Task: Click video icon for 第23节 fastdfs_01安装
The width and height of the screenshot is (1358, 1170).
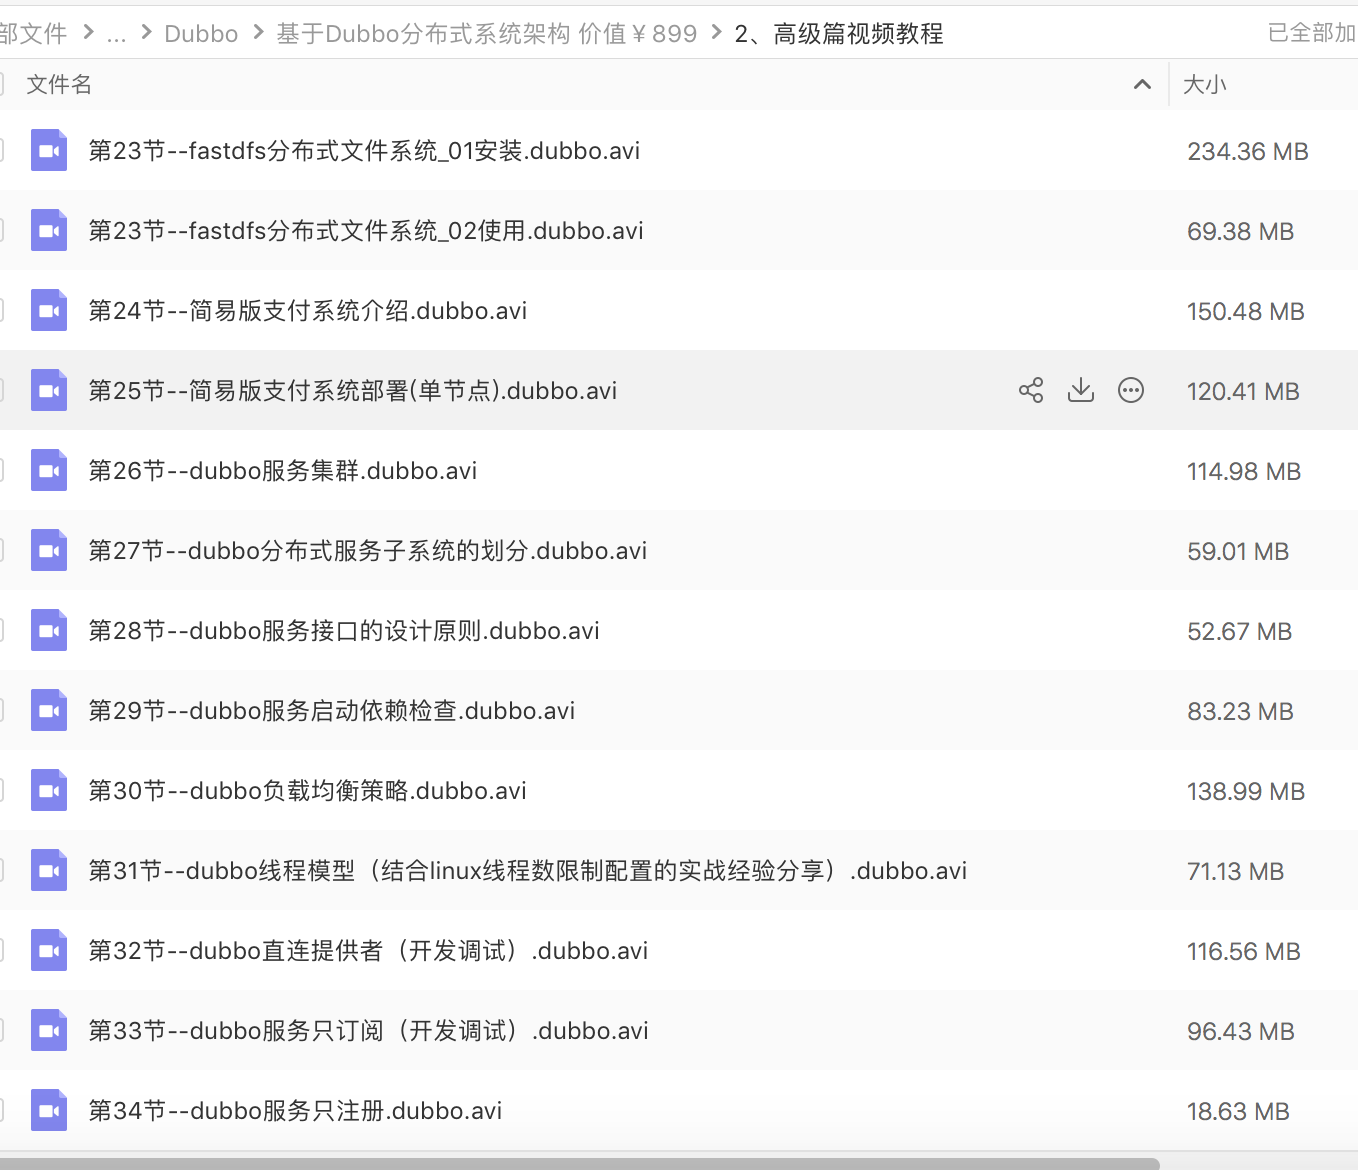Action: click(x=49, y=150)
